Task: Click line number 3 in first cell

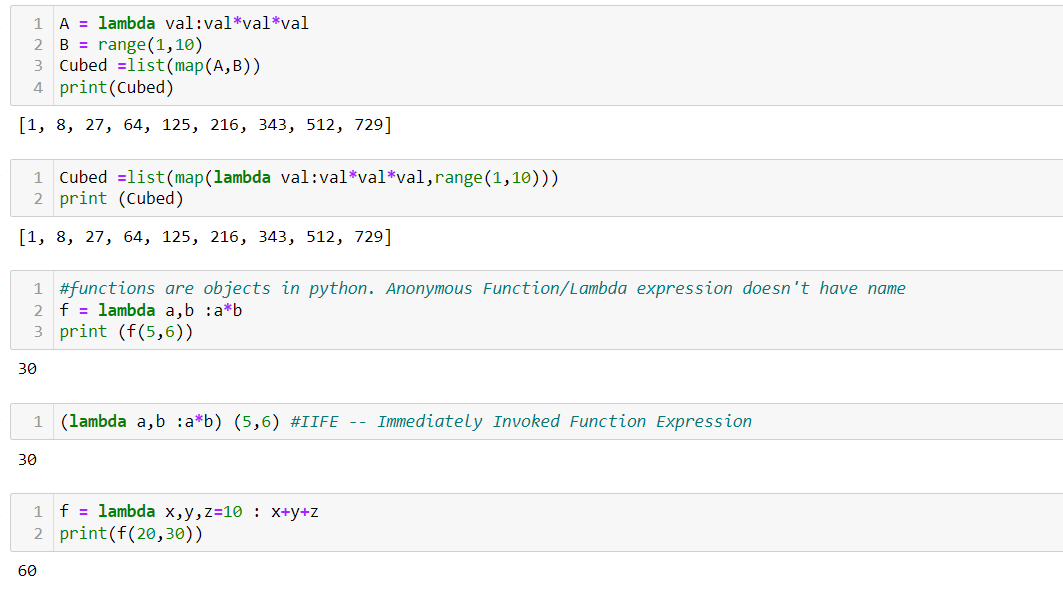Action: point(38,66)
